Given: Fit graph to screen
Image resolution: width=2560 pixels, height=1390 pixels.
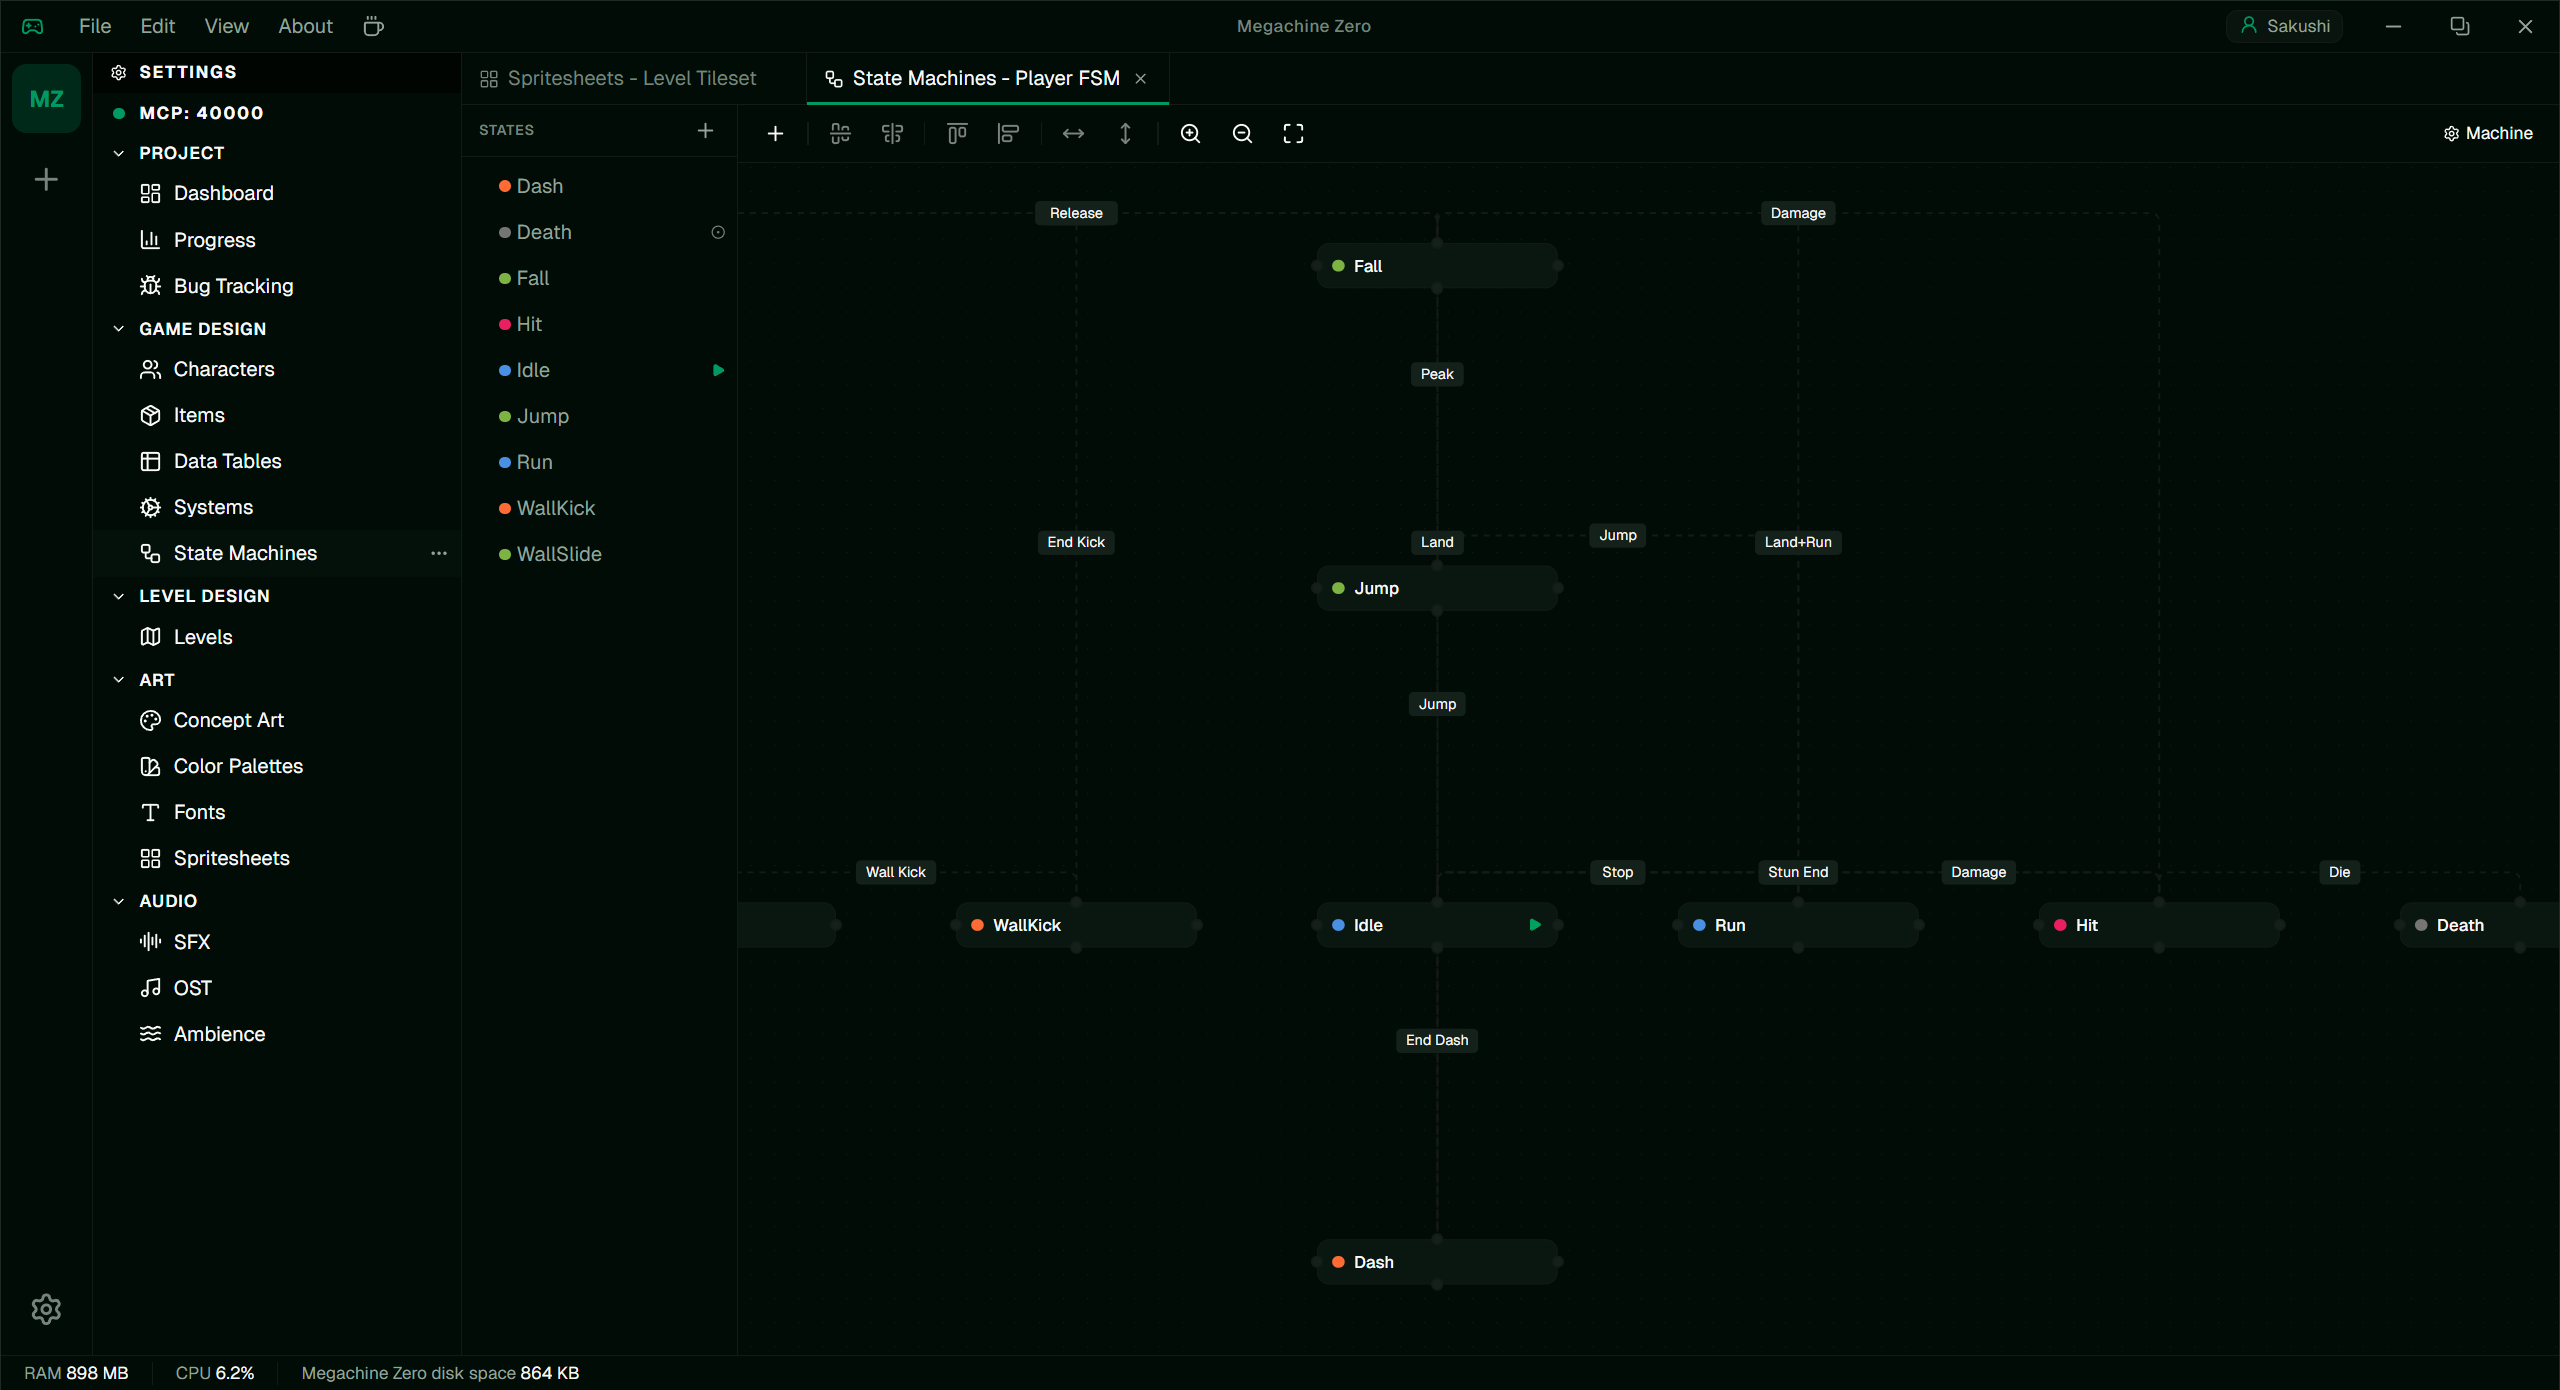Looking at the screenshot, I should point(1294,134).
